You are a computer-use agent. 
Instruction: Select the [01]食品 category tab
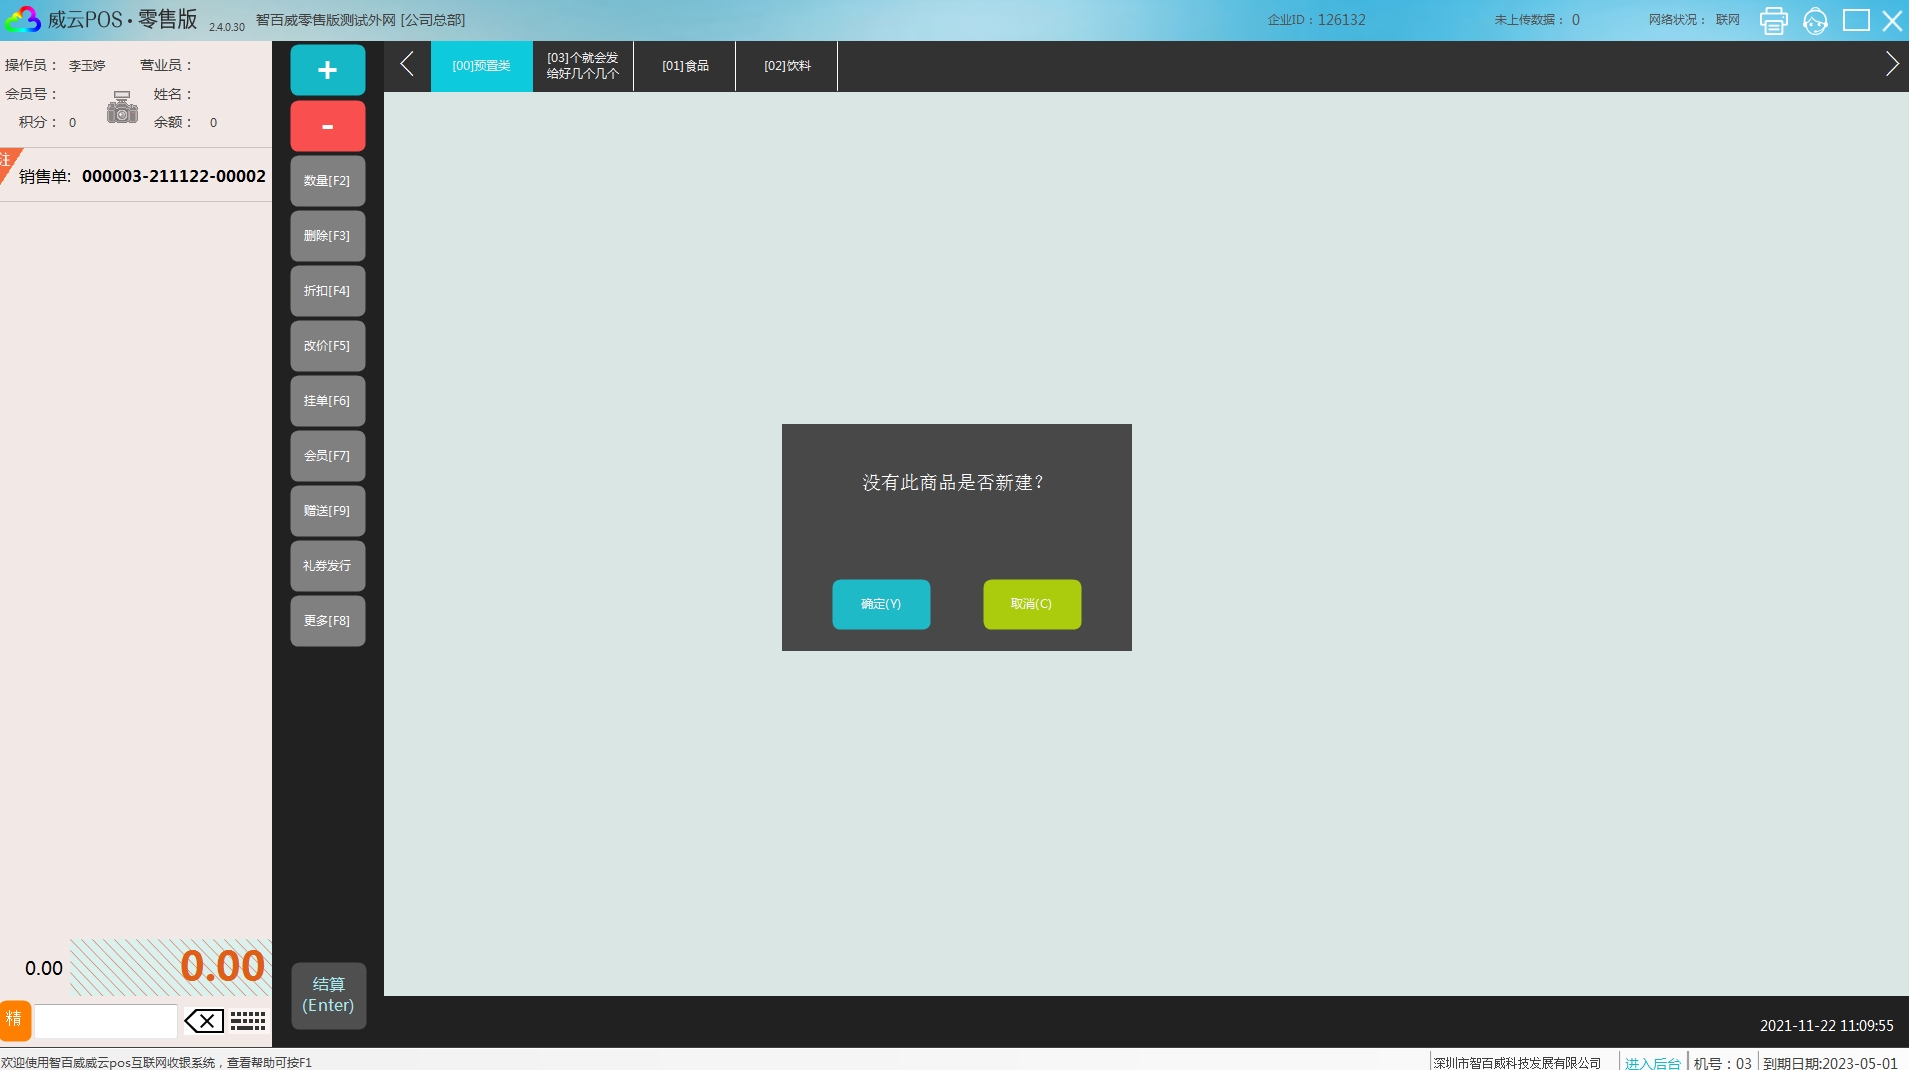[685, 66]
